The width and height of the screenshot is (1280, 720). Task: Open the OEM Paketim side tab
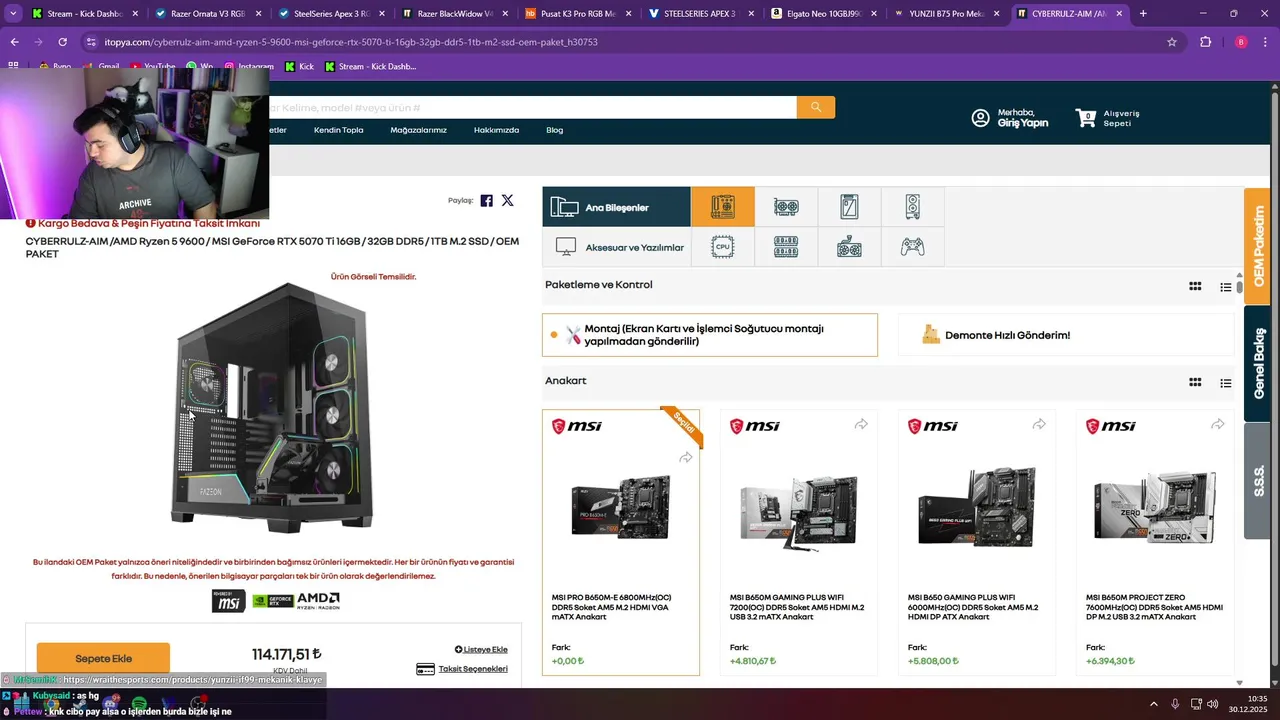[x=1257, y=246]
